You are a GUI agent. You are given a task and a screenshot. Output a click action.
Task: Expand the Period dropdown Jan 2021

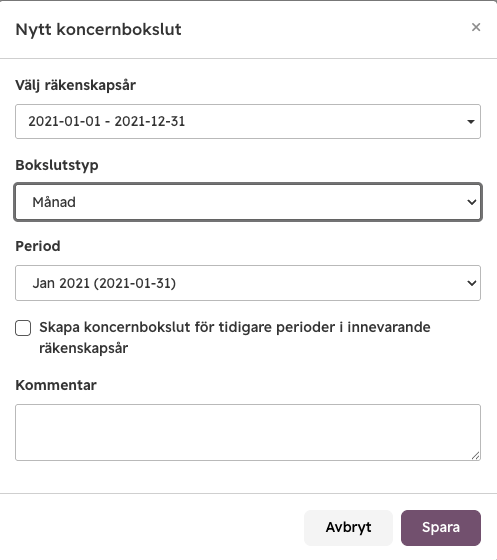pos(248,283)
